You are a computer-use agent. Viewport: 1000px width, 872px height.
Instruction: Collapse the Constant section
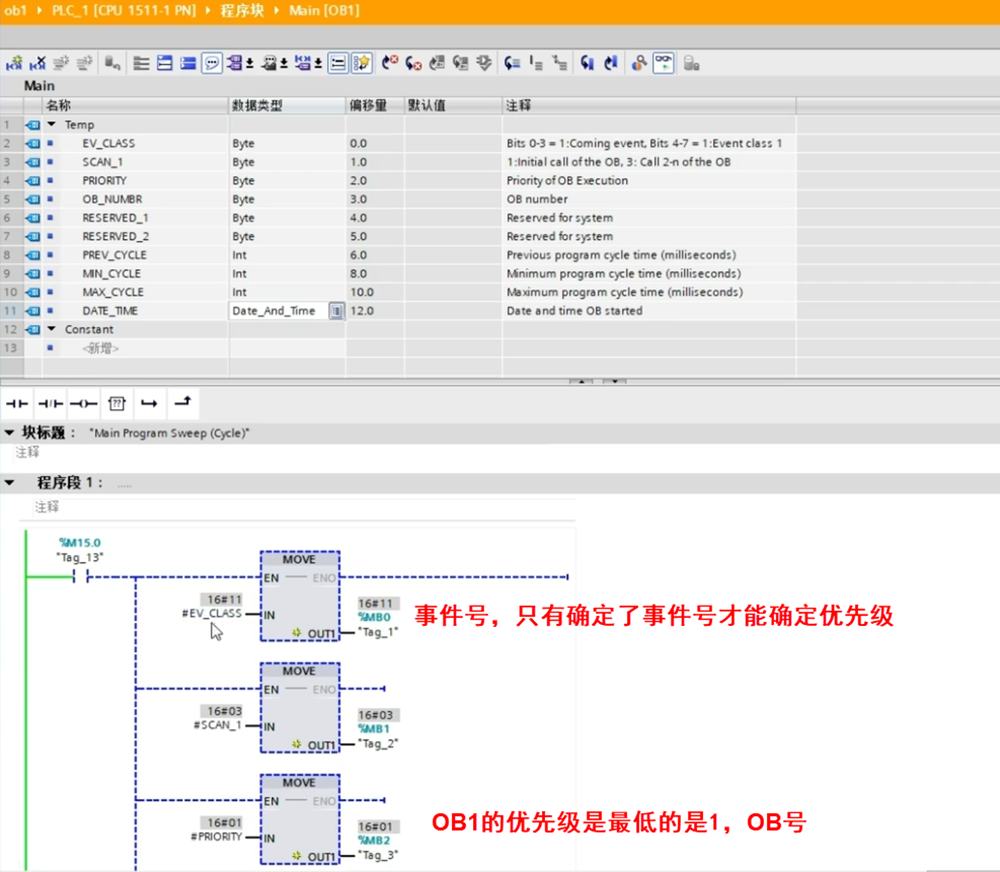point(52,329)
